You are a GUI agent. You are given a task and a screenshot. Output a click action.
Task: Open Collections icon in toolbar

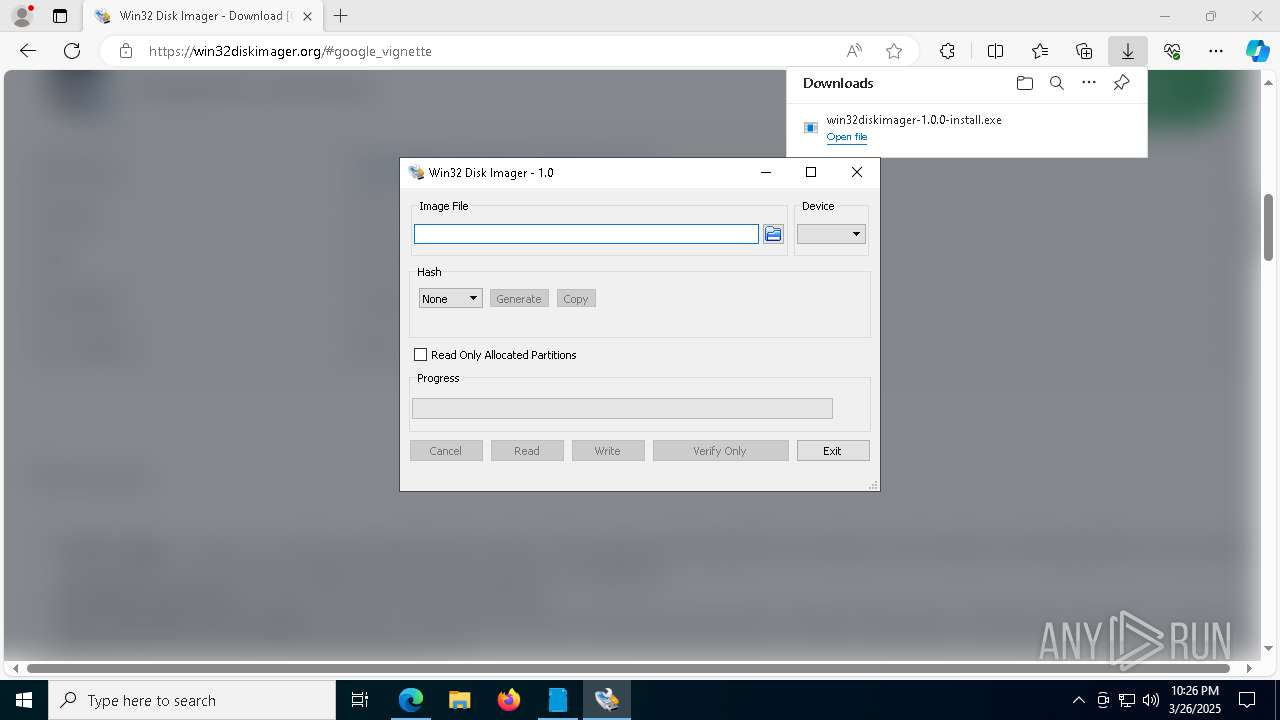(x=1084, y=51)
